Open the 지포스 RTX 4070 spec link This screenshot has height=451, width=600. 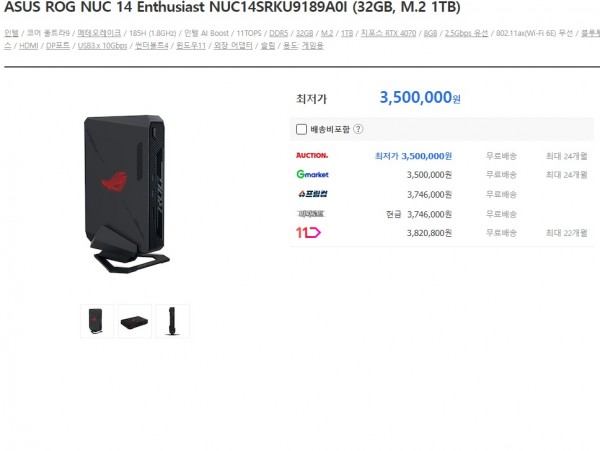[x=388, y=33]
